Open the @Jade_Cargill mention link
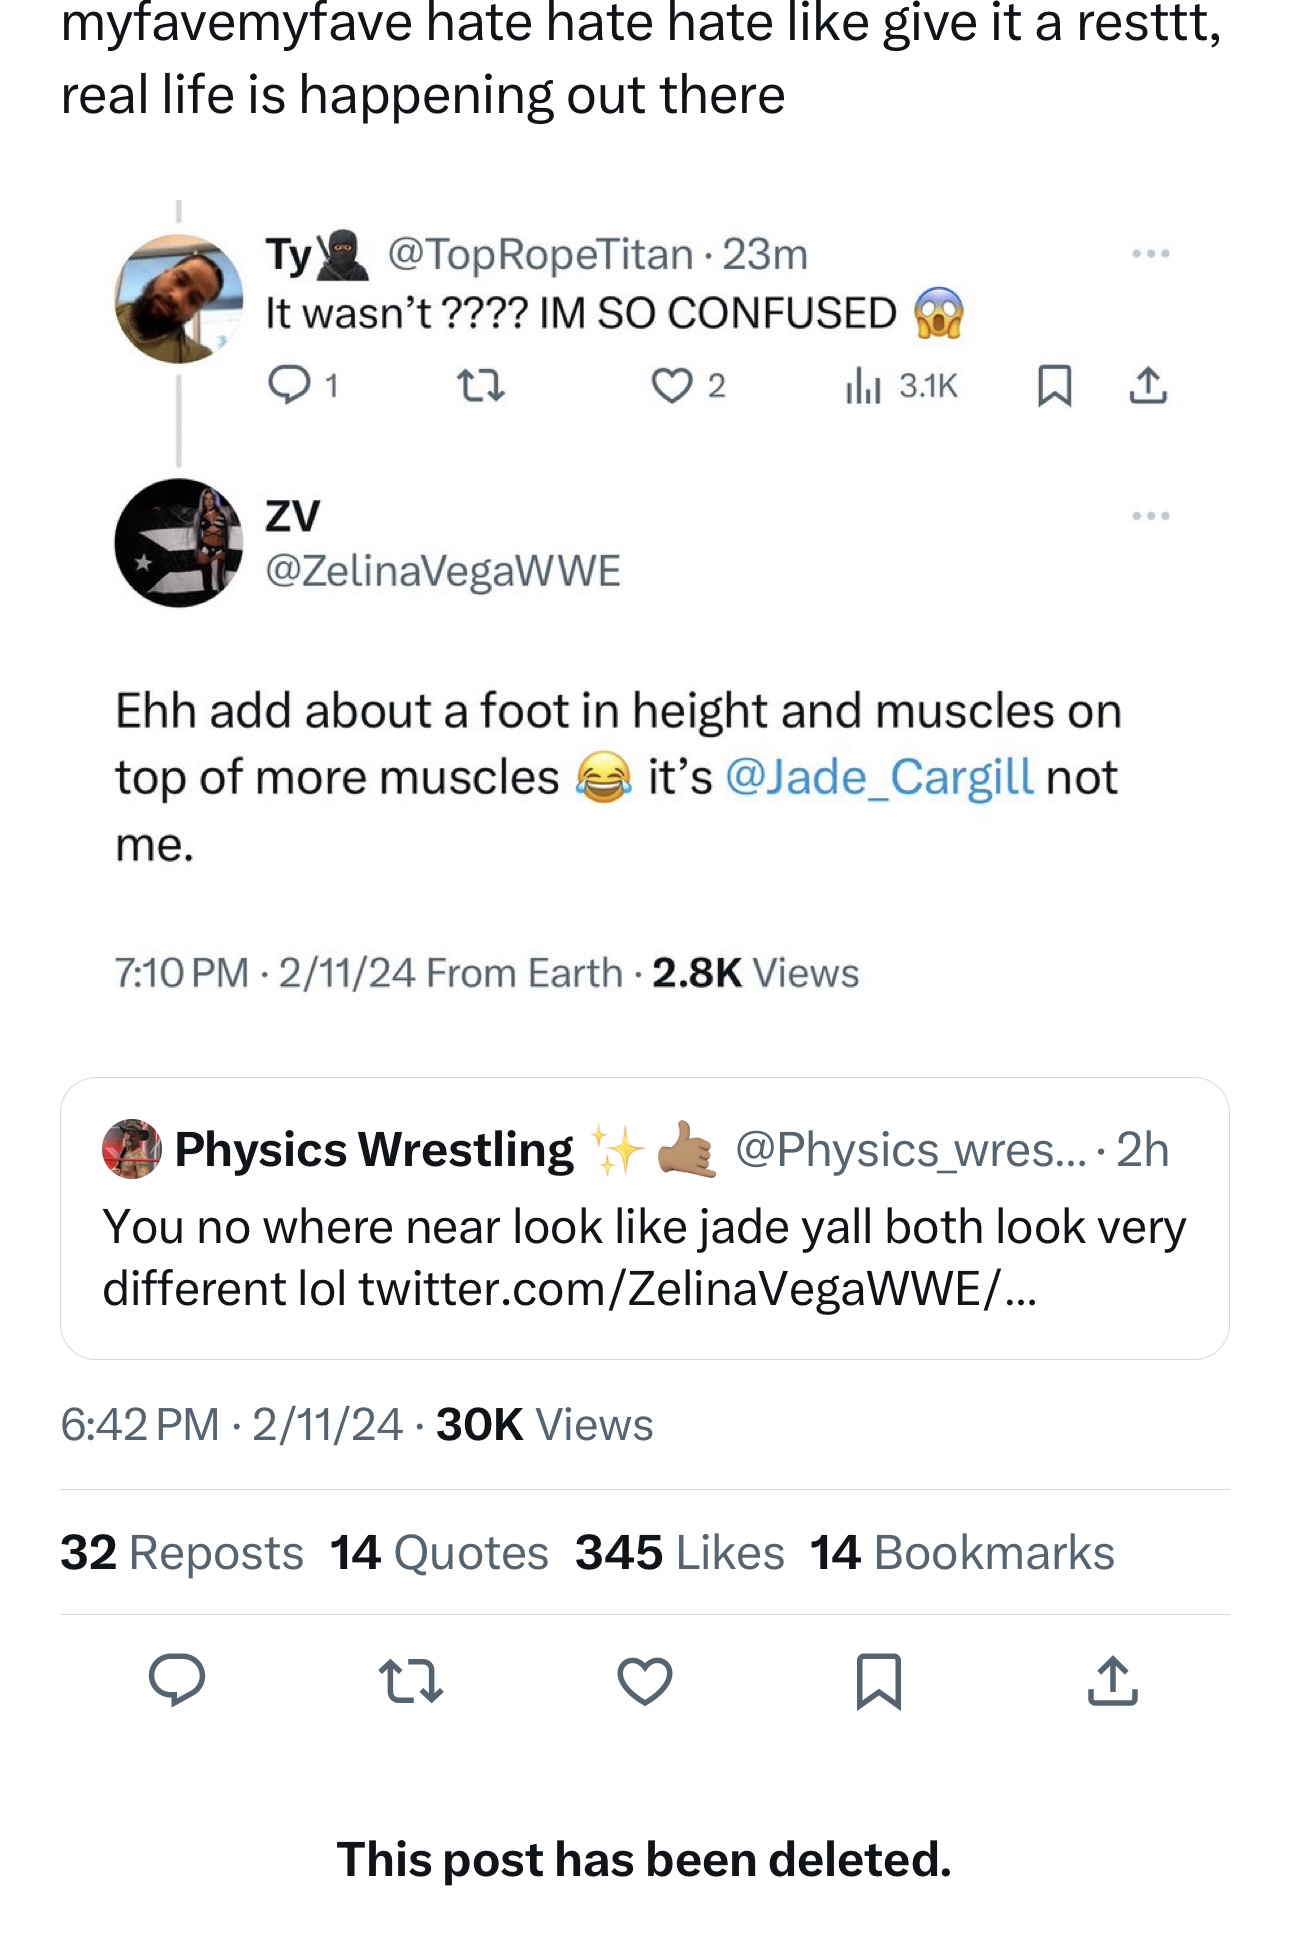 click(x=879, y=777)
